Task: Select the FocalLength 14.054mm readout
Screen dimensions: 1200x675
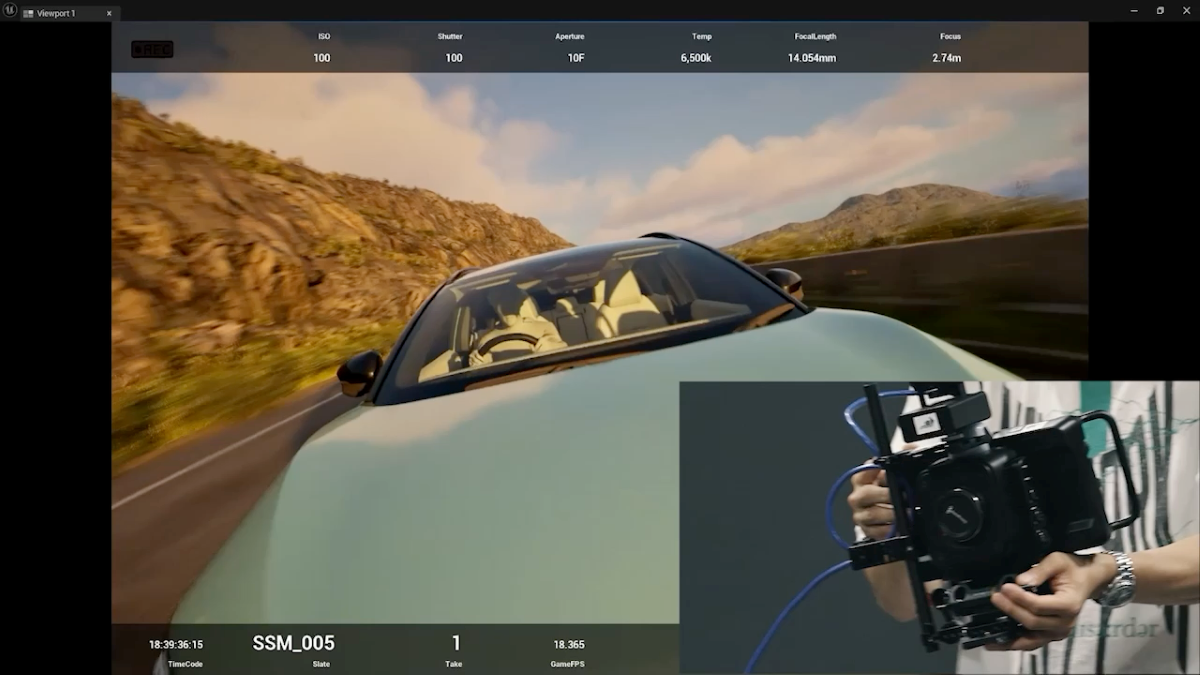Action: coord(811,58)
